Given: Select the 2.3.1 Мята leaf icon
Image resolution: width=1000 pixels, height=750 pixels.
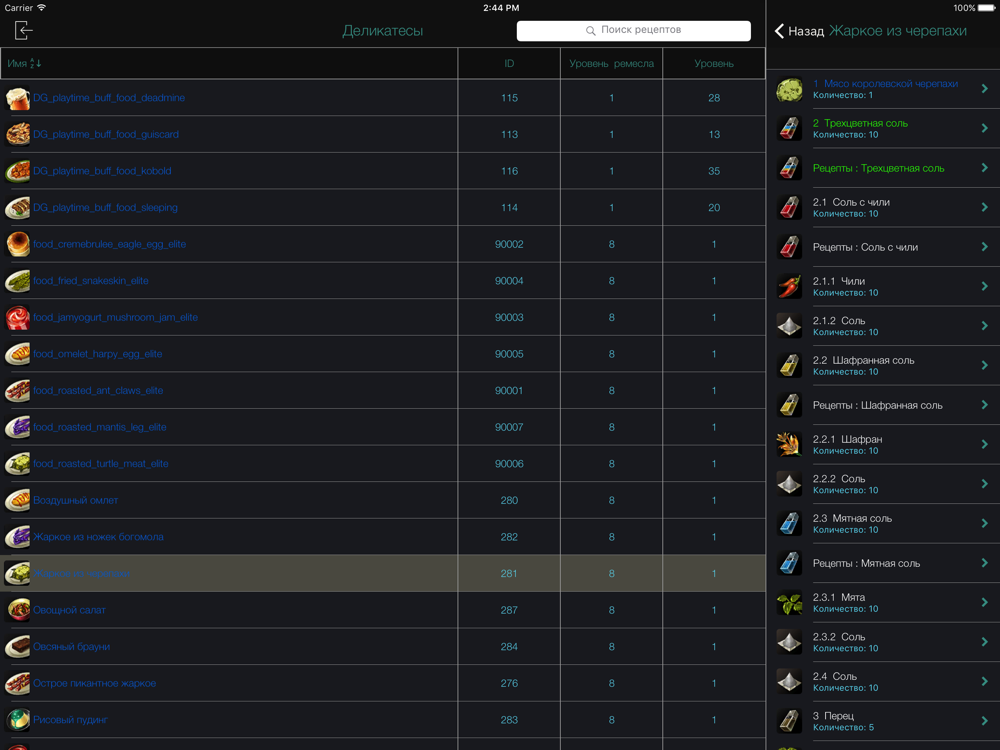Looking at the screenshot, I should pos(790,603).
